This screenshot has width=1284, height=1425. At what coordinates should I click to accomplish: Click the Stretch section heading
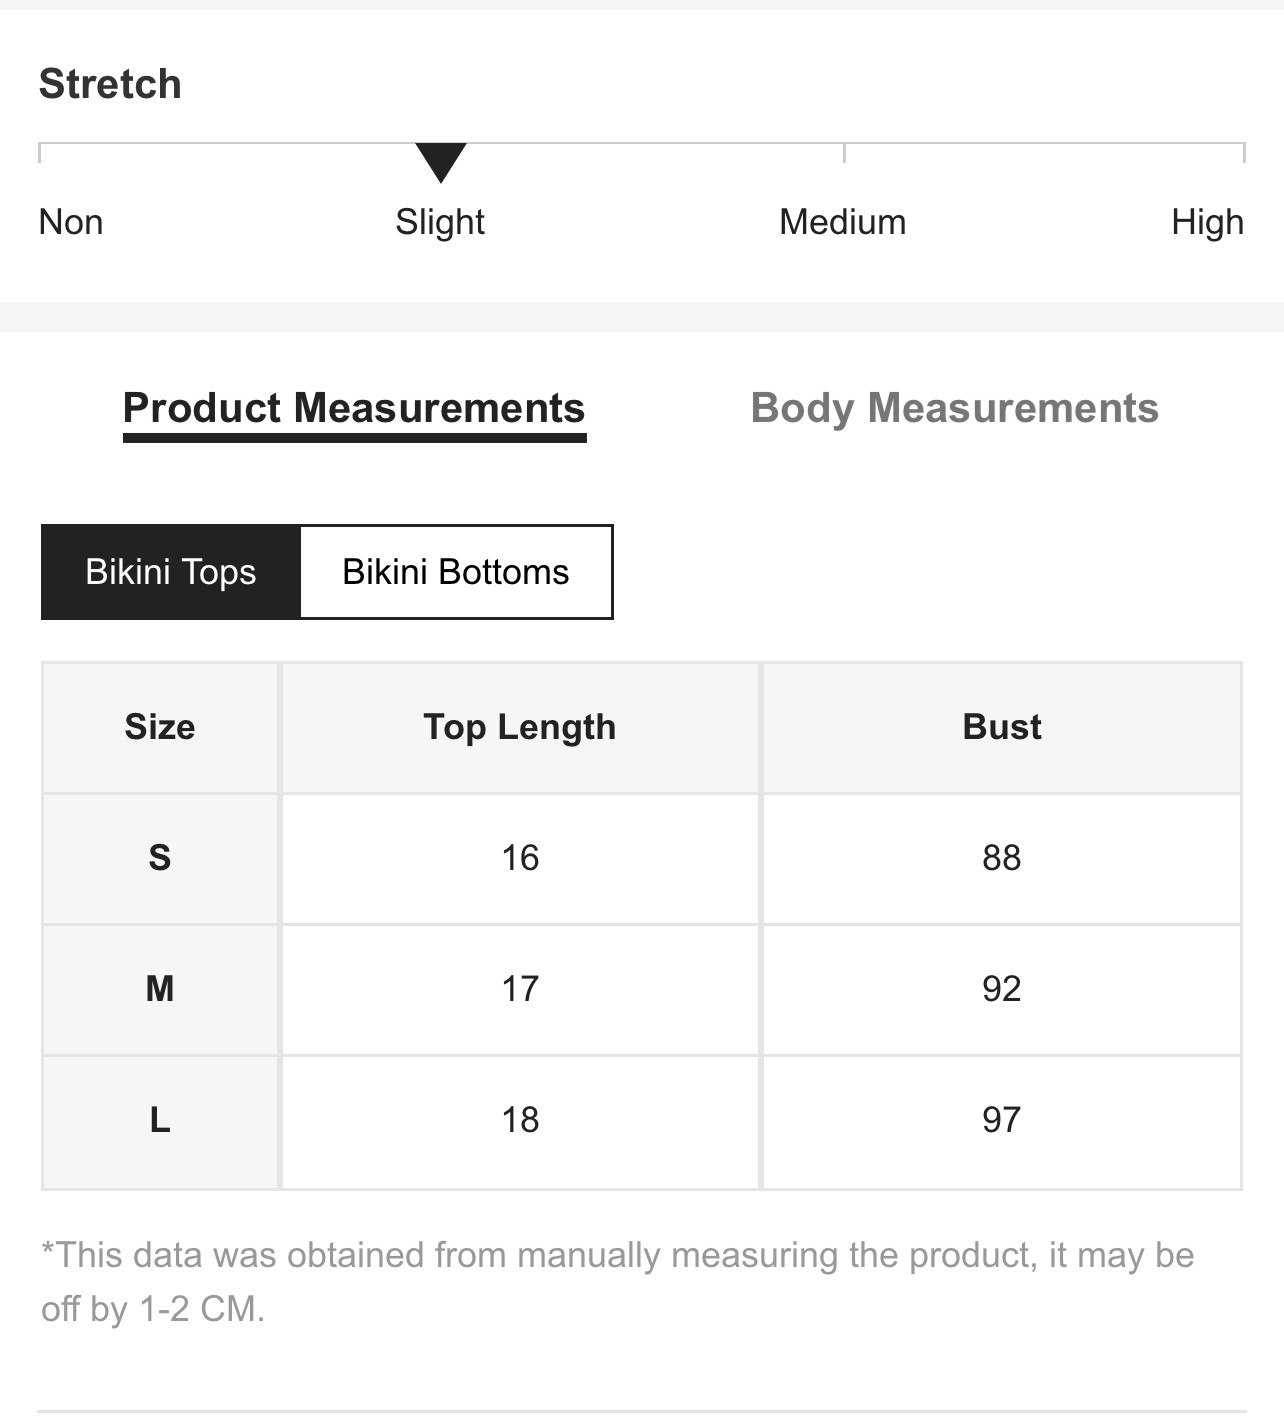click(x=110, y=84)
